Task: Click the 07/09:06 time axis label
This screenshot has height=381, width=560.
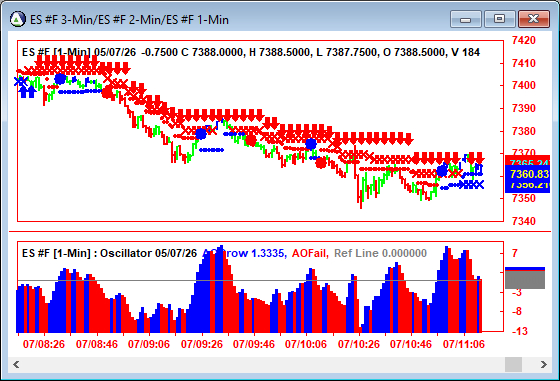Action: [149, 344]
